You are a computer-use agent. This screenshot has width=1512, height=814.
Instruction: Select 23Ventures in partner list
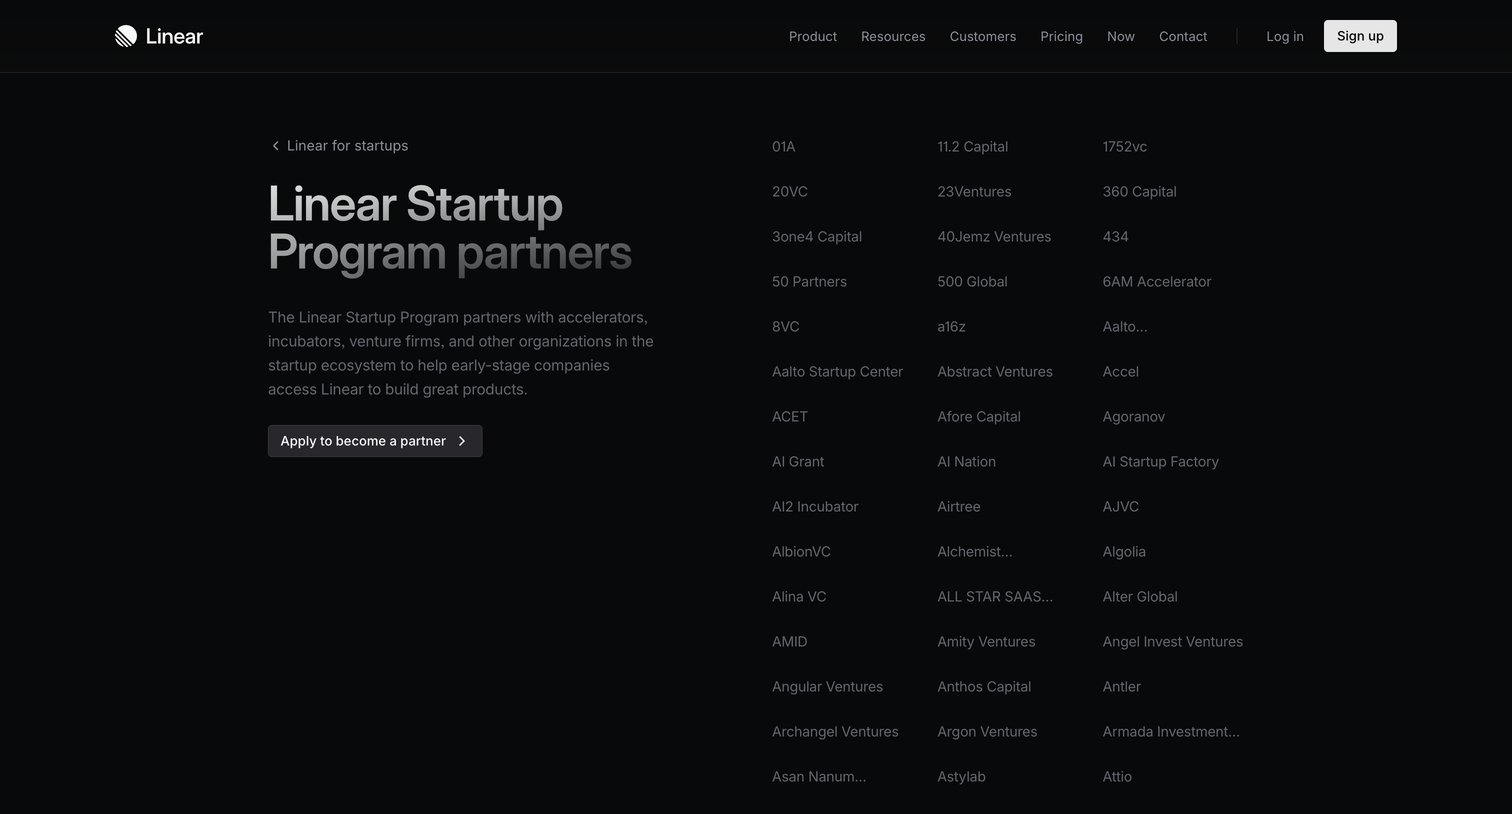pos(974,192)
